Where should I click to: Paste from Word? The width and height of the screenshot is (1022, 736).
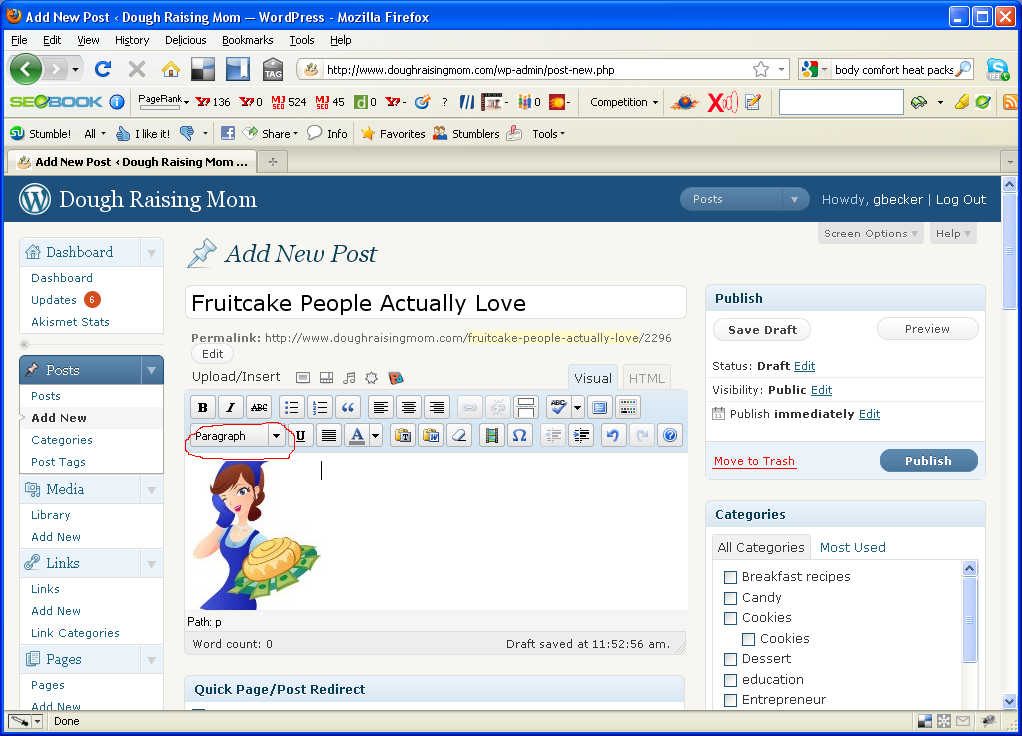[x=431, y=435]
